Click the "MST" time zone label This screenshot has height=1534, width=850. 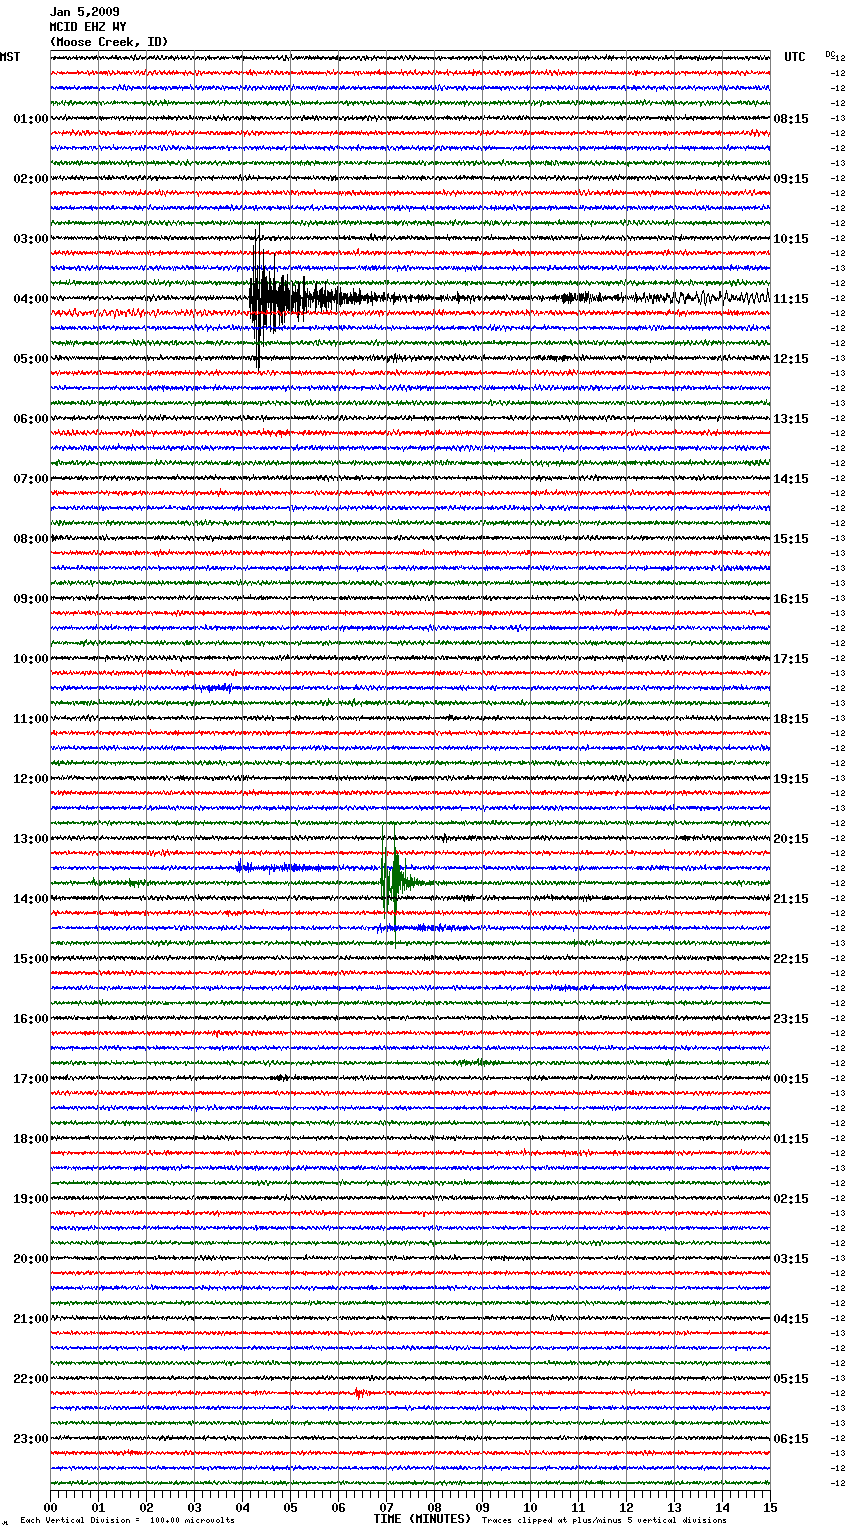pos(10,57)
